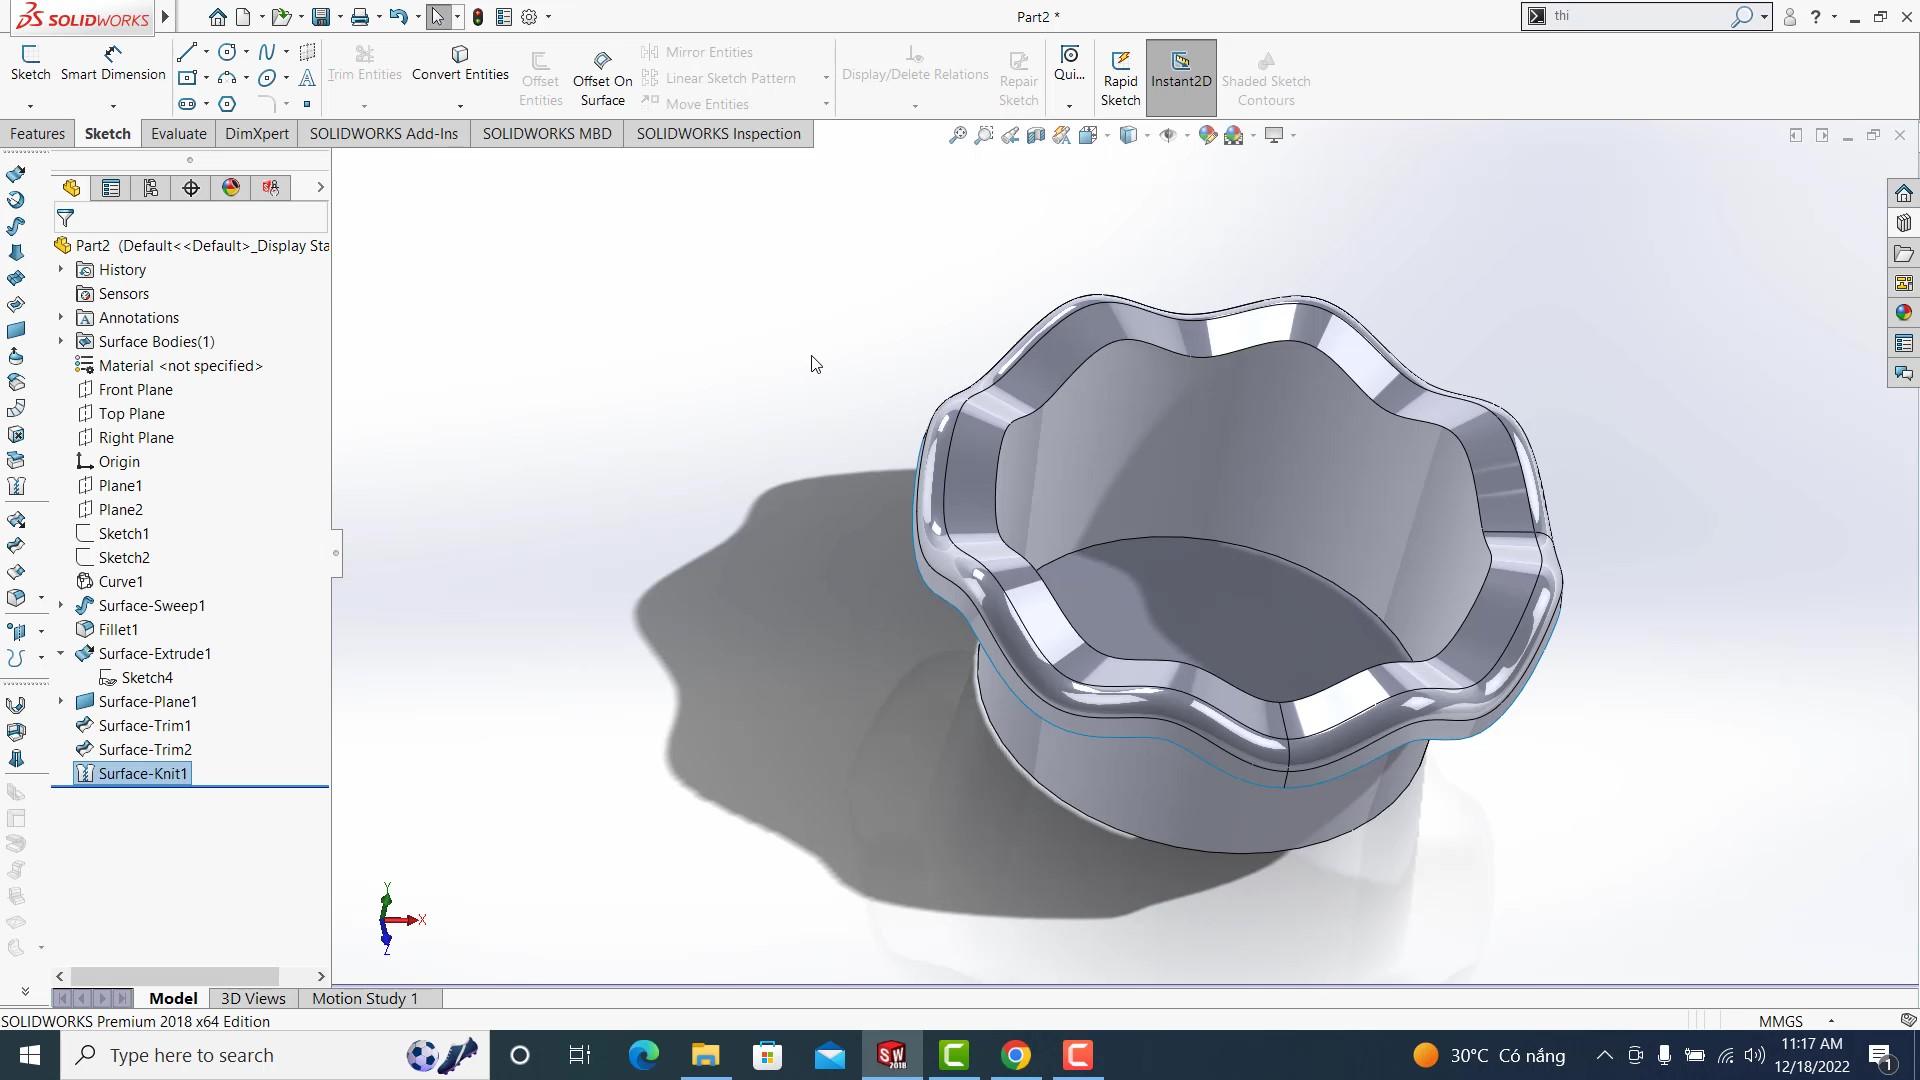Click the MMGS unit system button

[1780, 1021]
